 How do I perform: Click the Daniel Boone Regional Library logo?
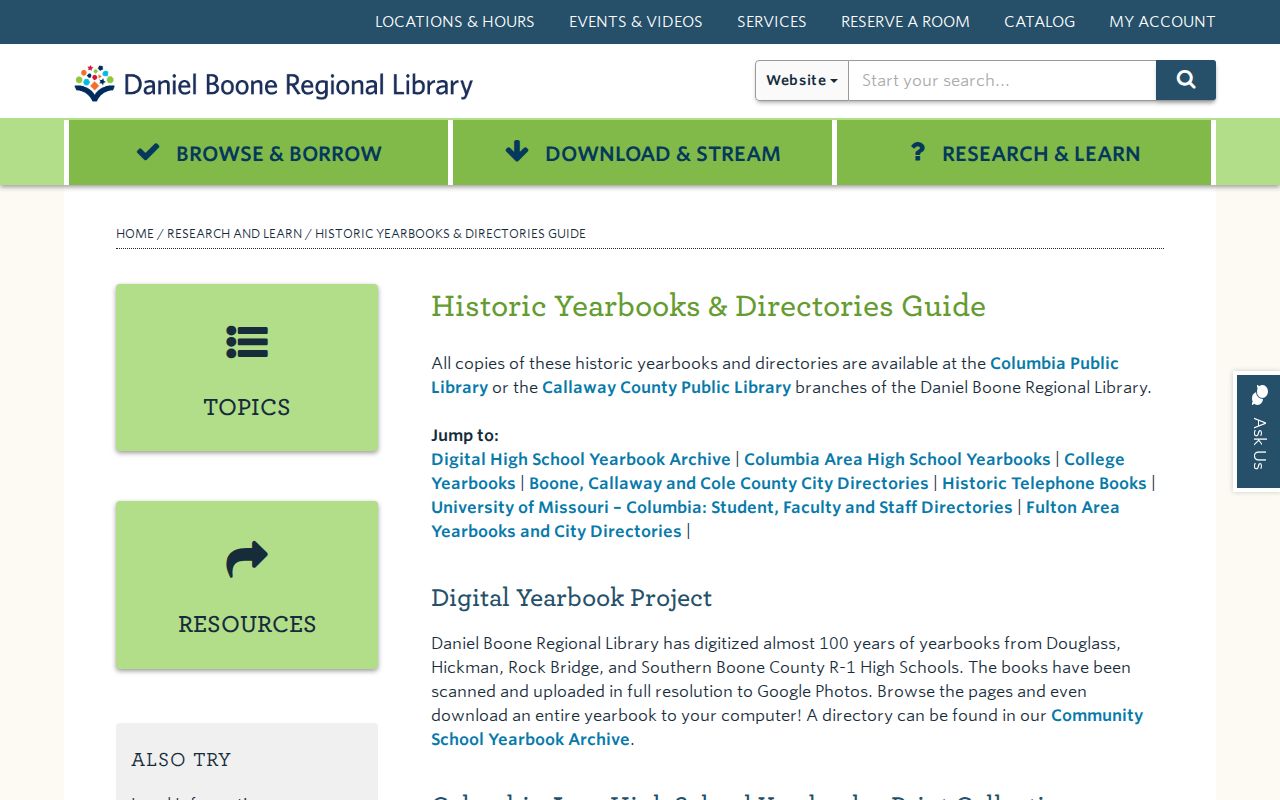pos(273,83)
